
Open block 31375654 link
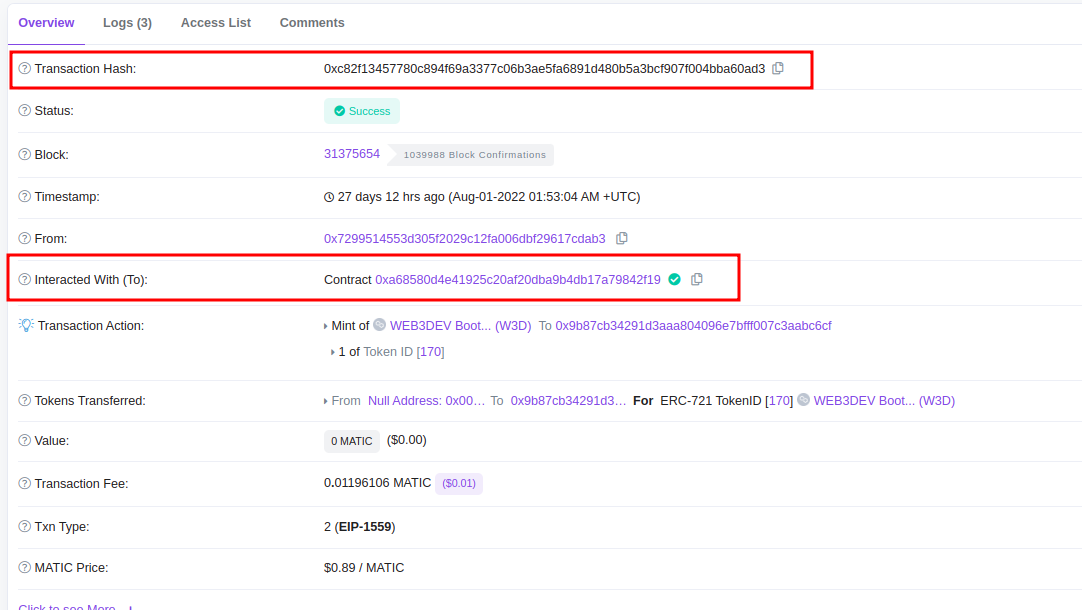[x=352, y=154]
